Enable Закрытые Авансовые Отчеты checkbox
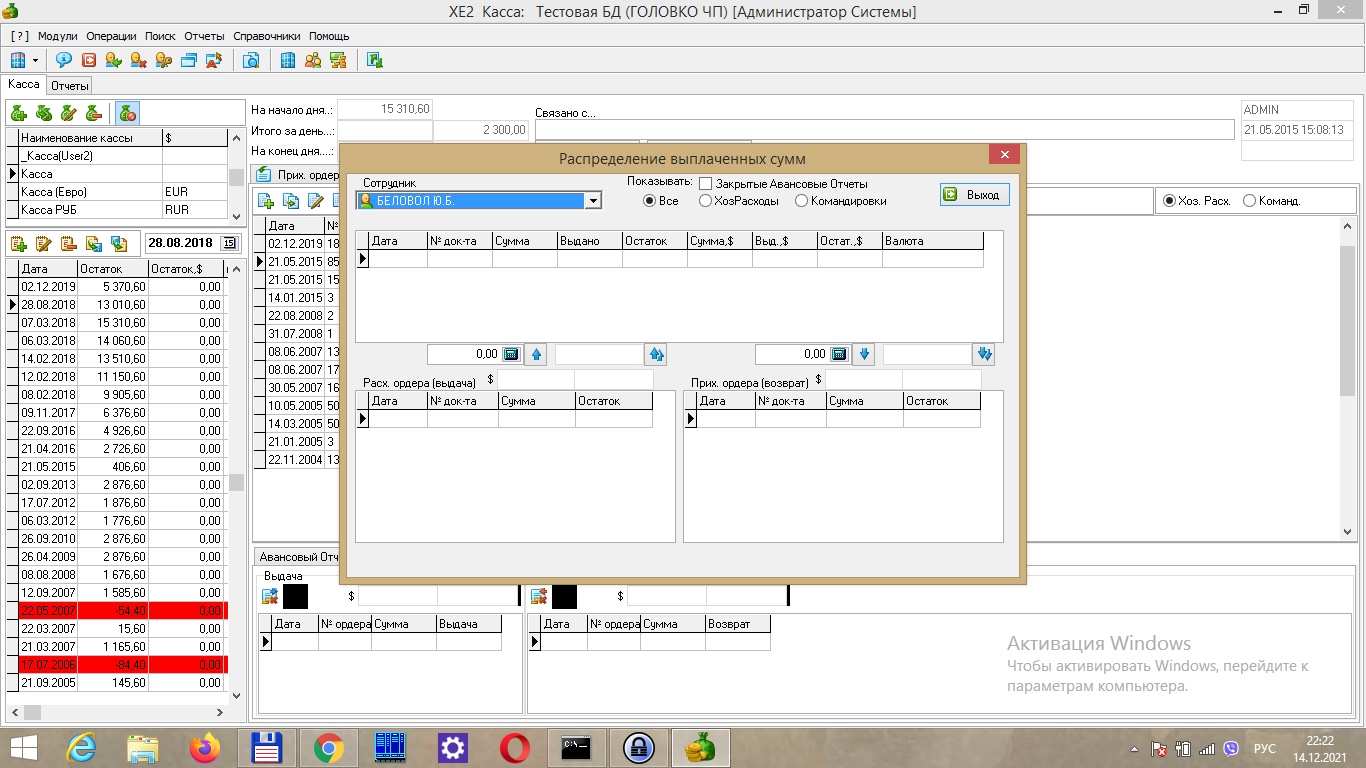The image size is (1366, 768). pos(705,184)
